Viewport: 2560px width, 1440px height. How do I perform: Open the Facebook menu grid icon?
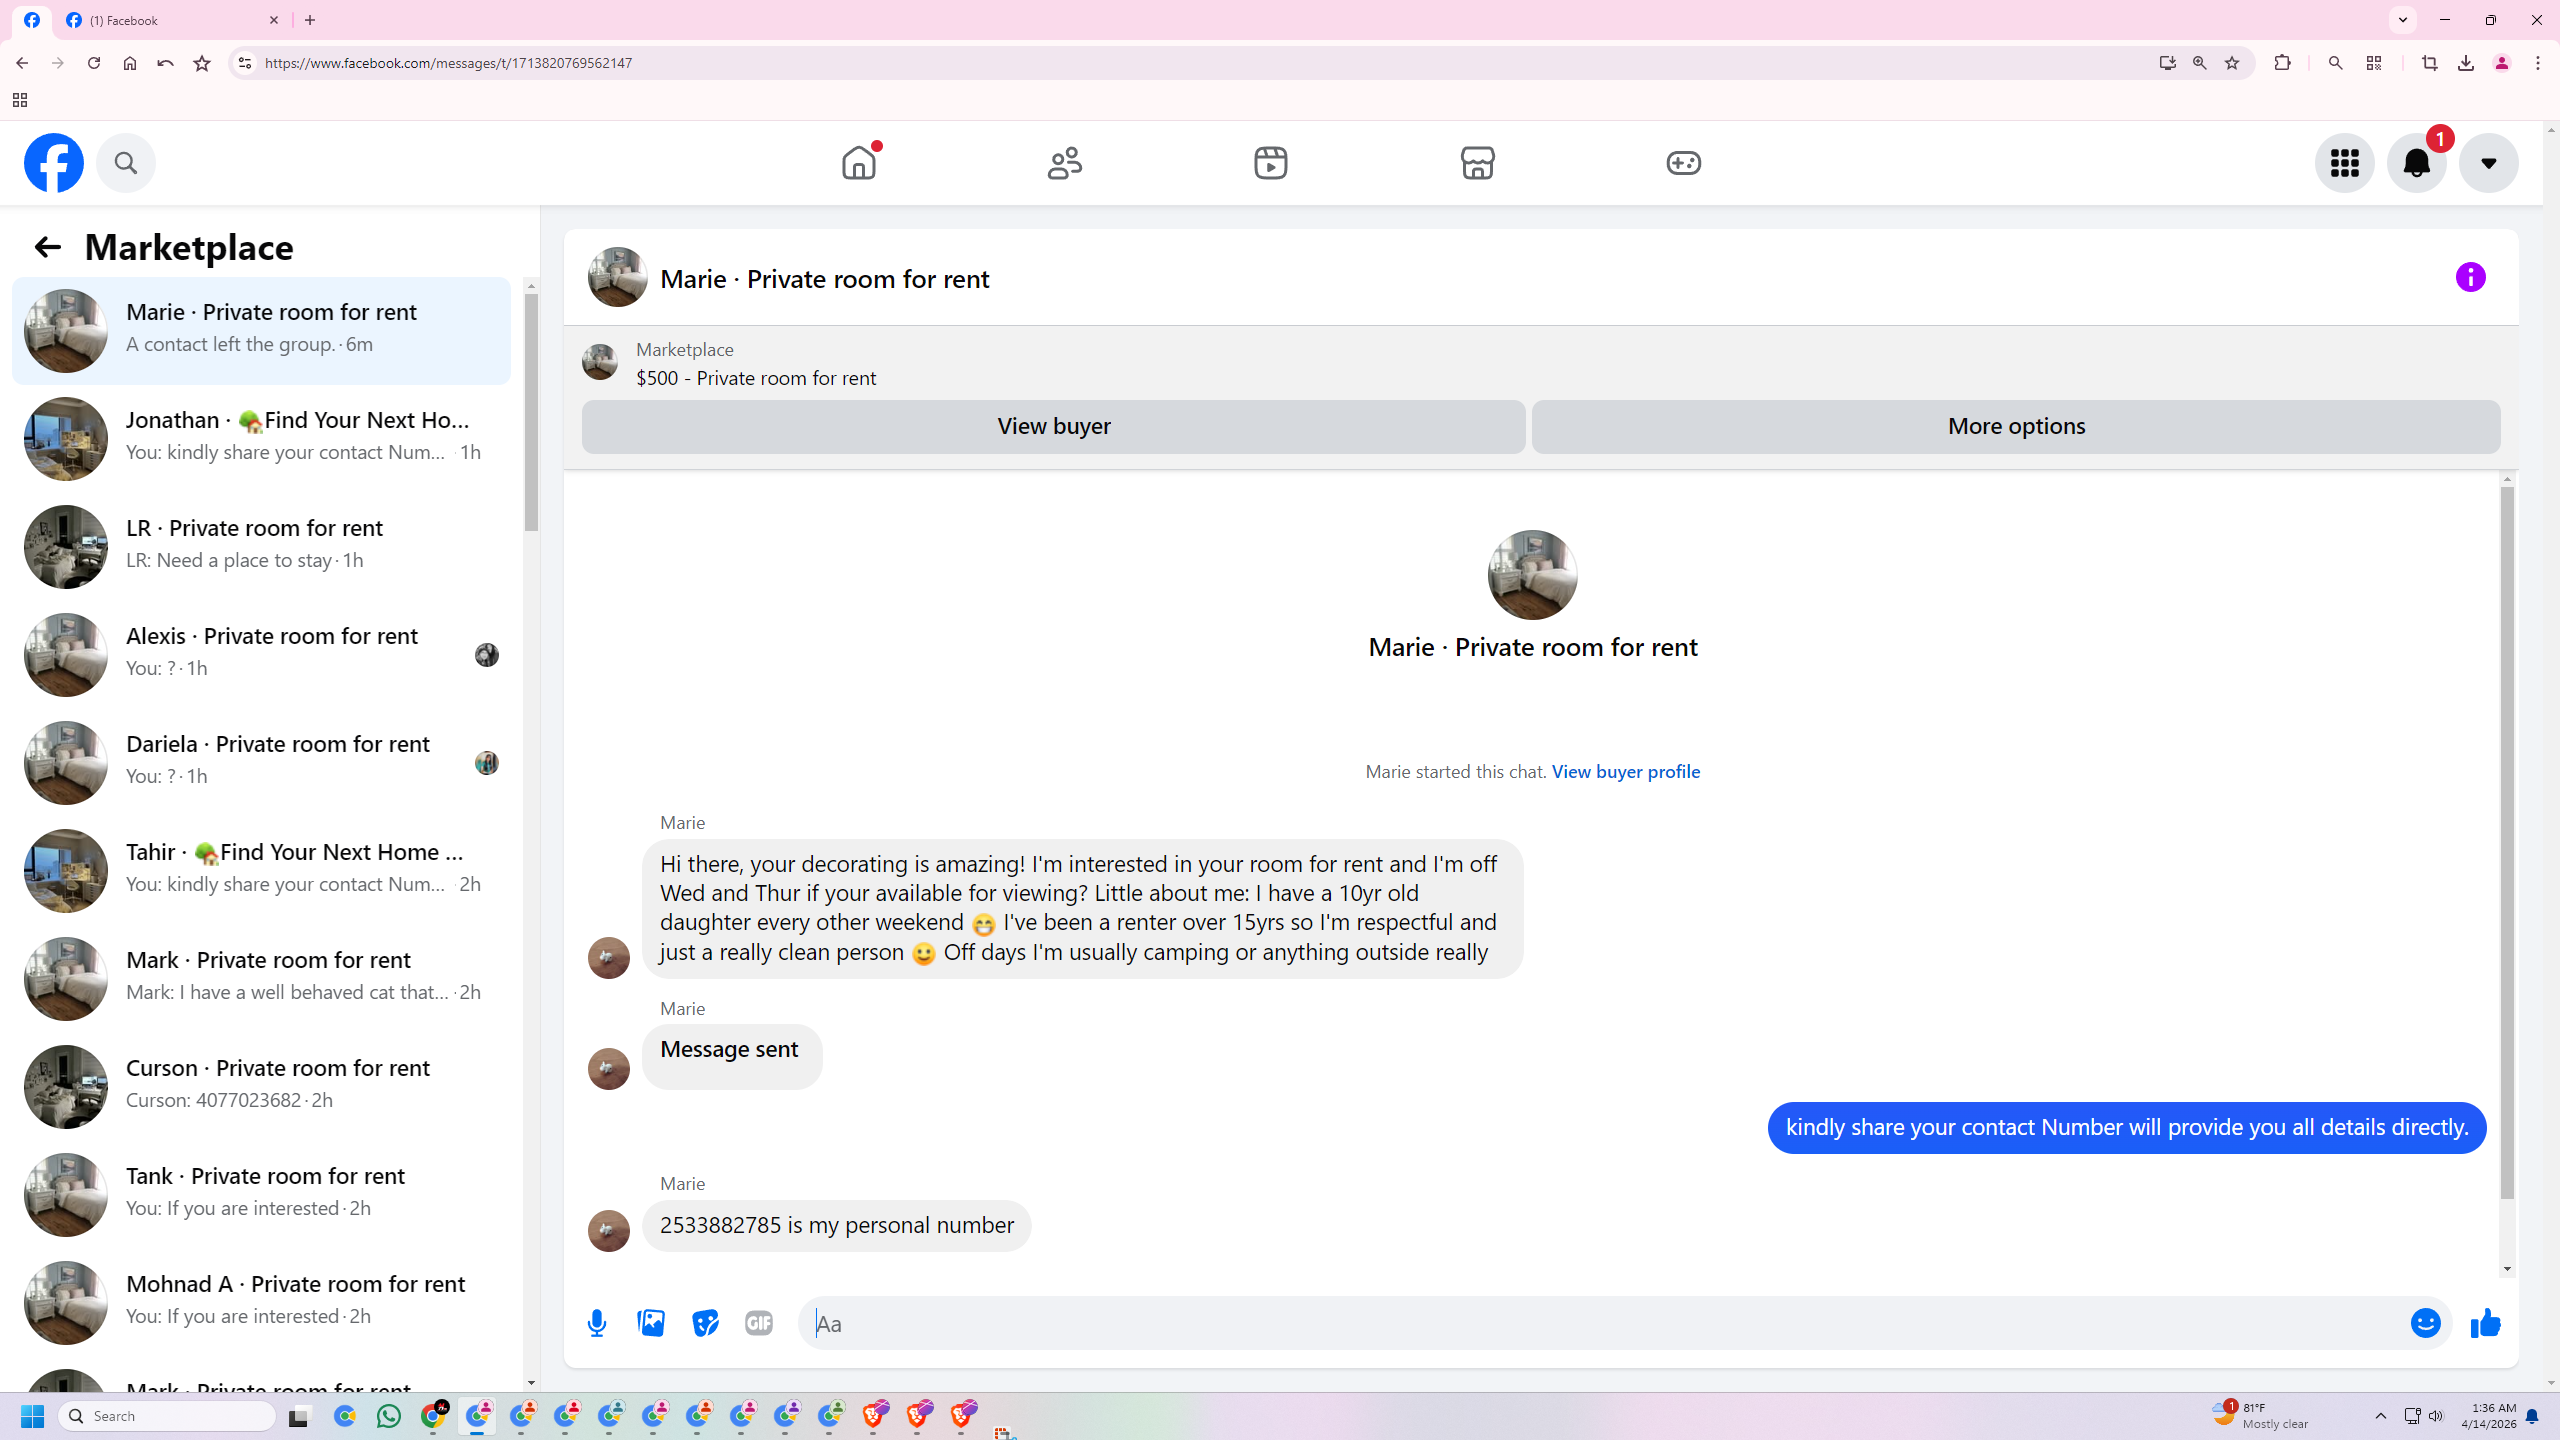[2344, 163]
